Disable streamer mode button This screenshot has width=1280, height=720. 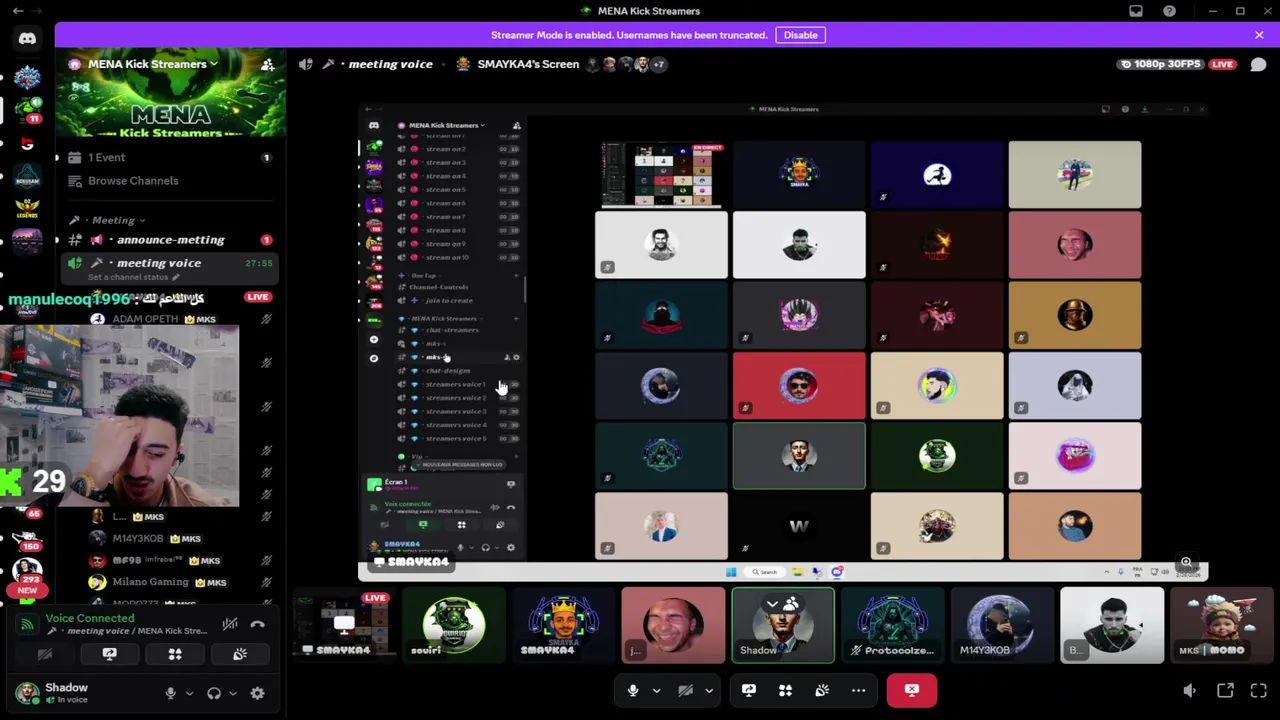pyautogui.click(x=800, y=35)
